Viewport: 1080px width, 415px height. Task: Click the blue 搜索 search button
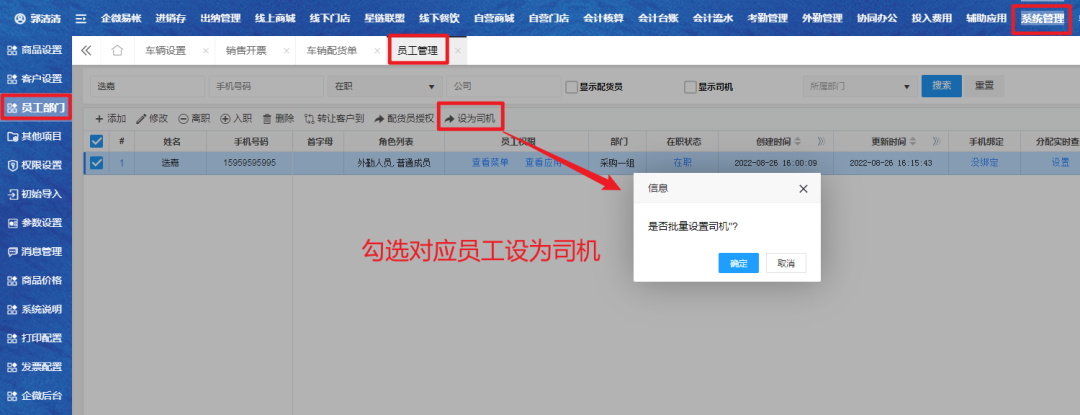click(941, 86)
